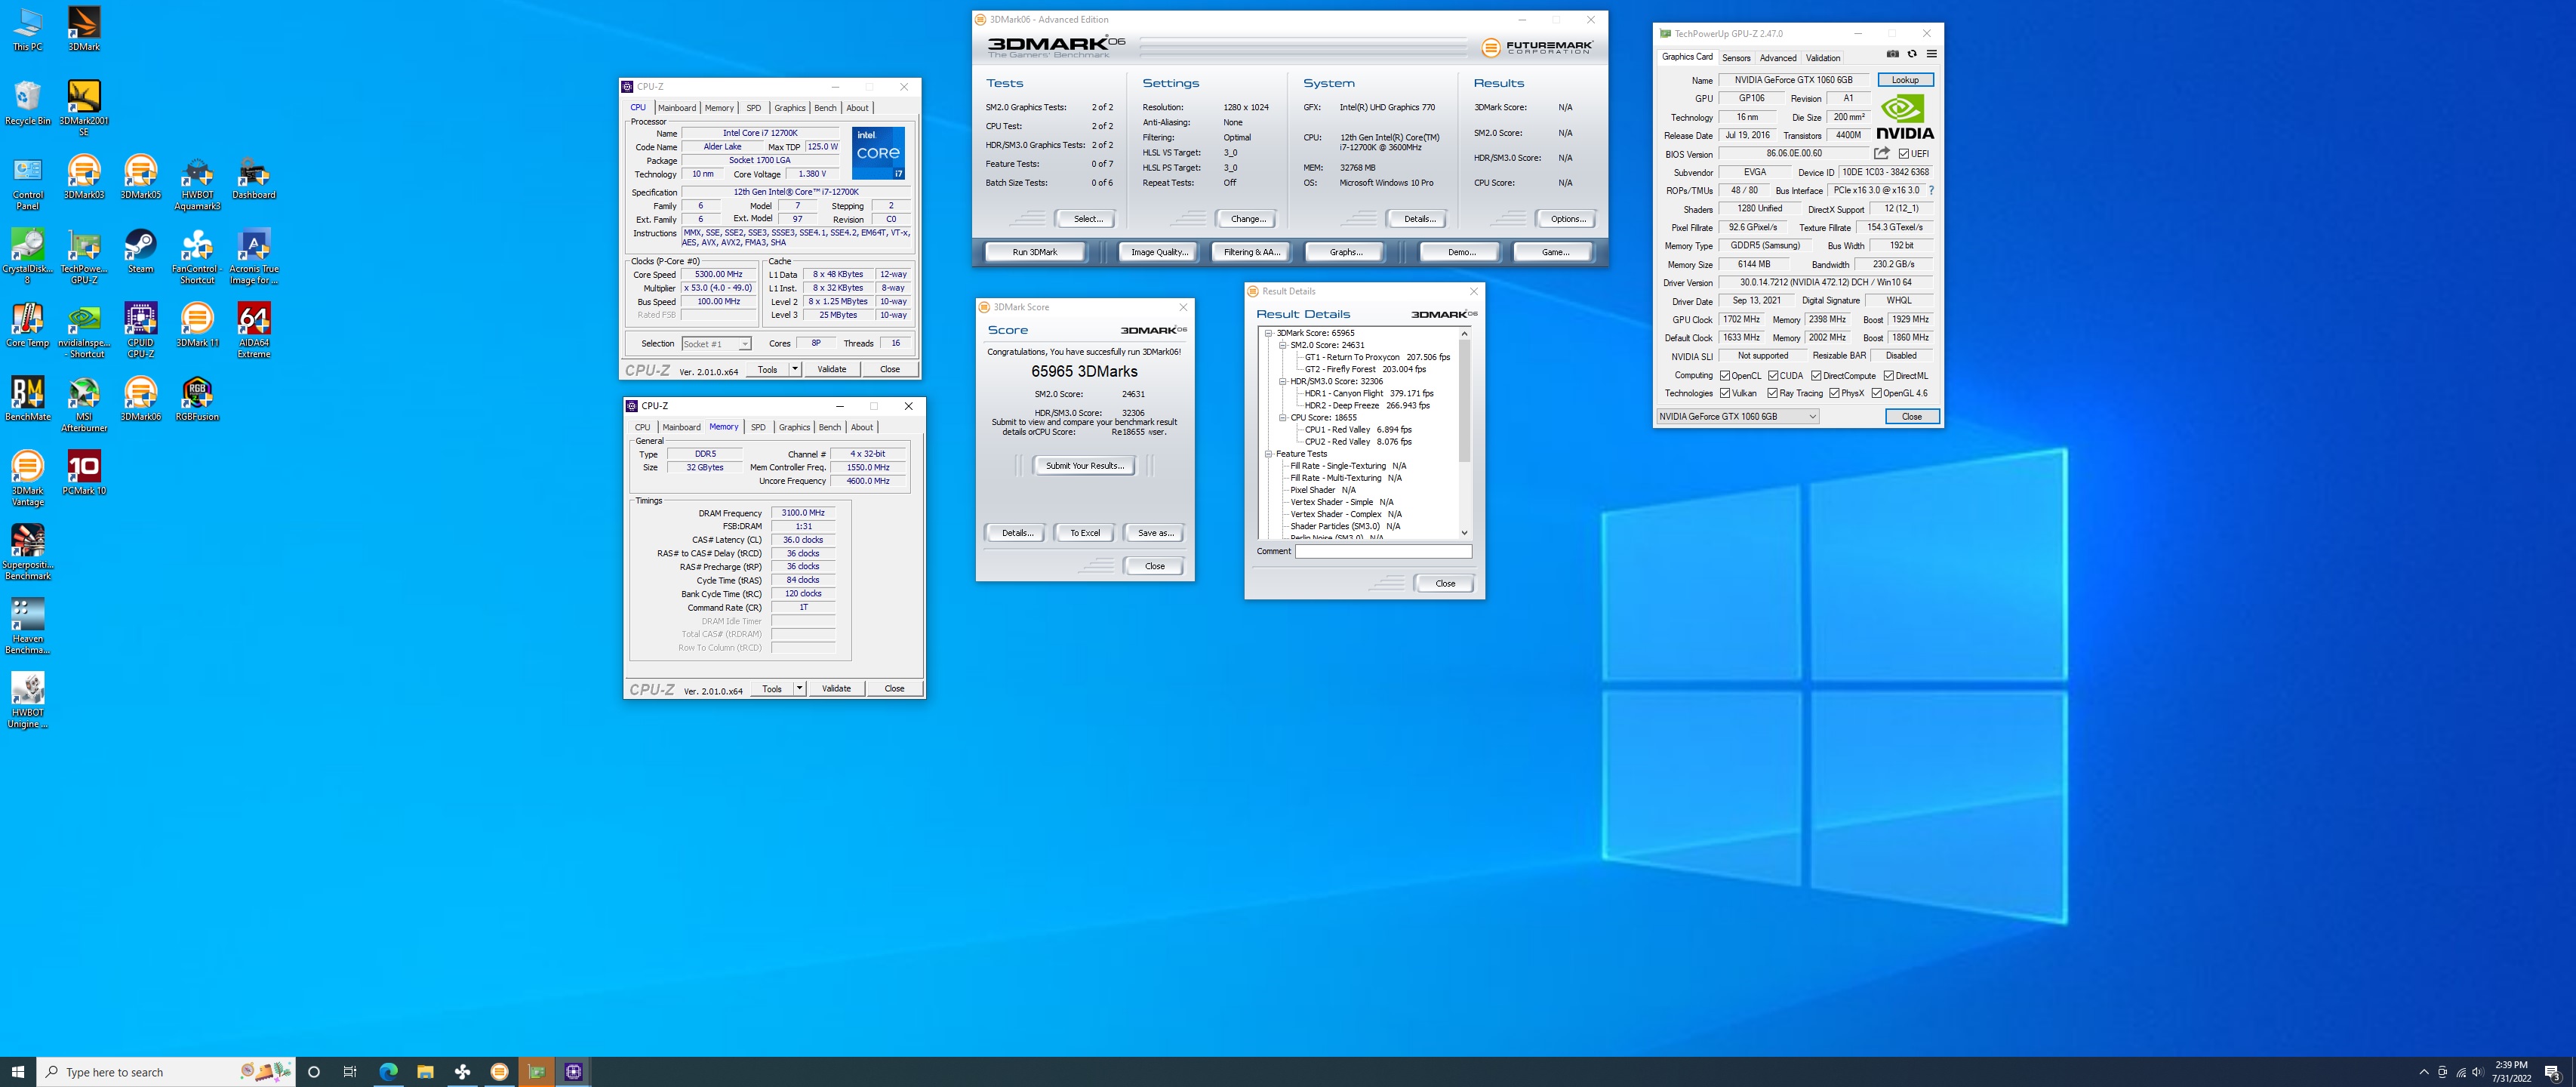Click the GPU-Z refresh icon
The height and width of the screenshot is (1087, 2576).
click(x=1912, y=54)
